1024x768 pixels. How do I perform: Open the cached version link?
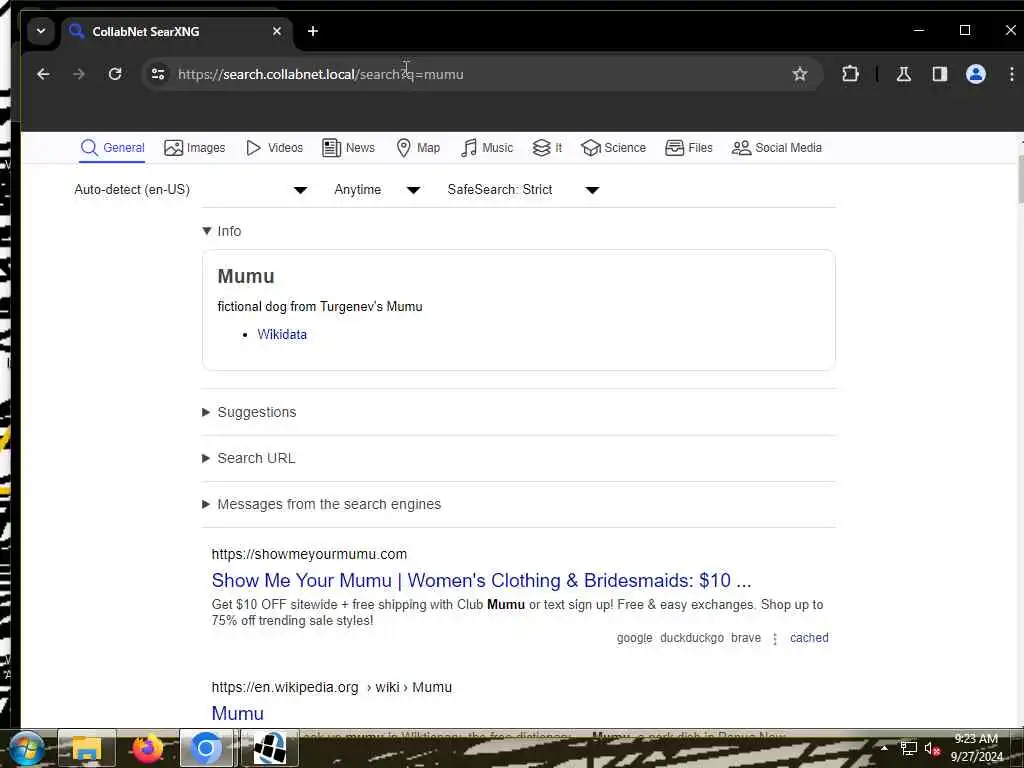tap(808, 638)
